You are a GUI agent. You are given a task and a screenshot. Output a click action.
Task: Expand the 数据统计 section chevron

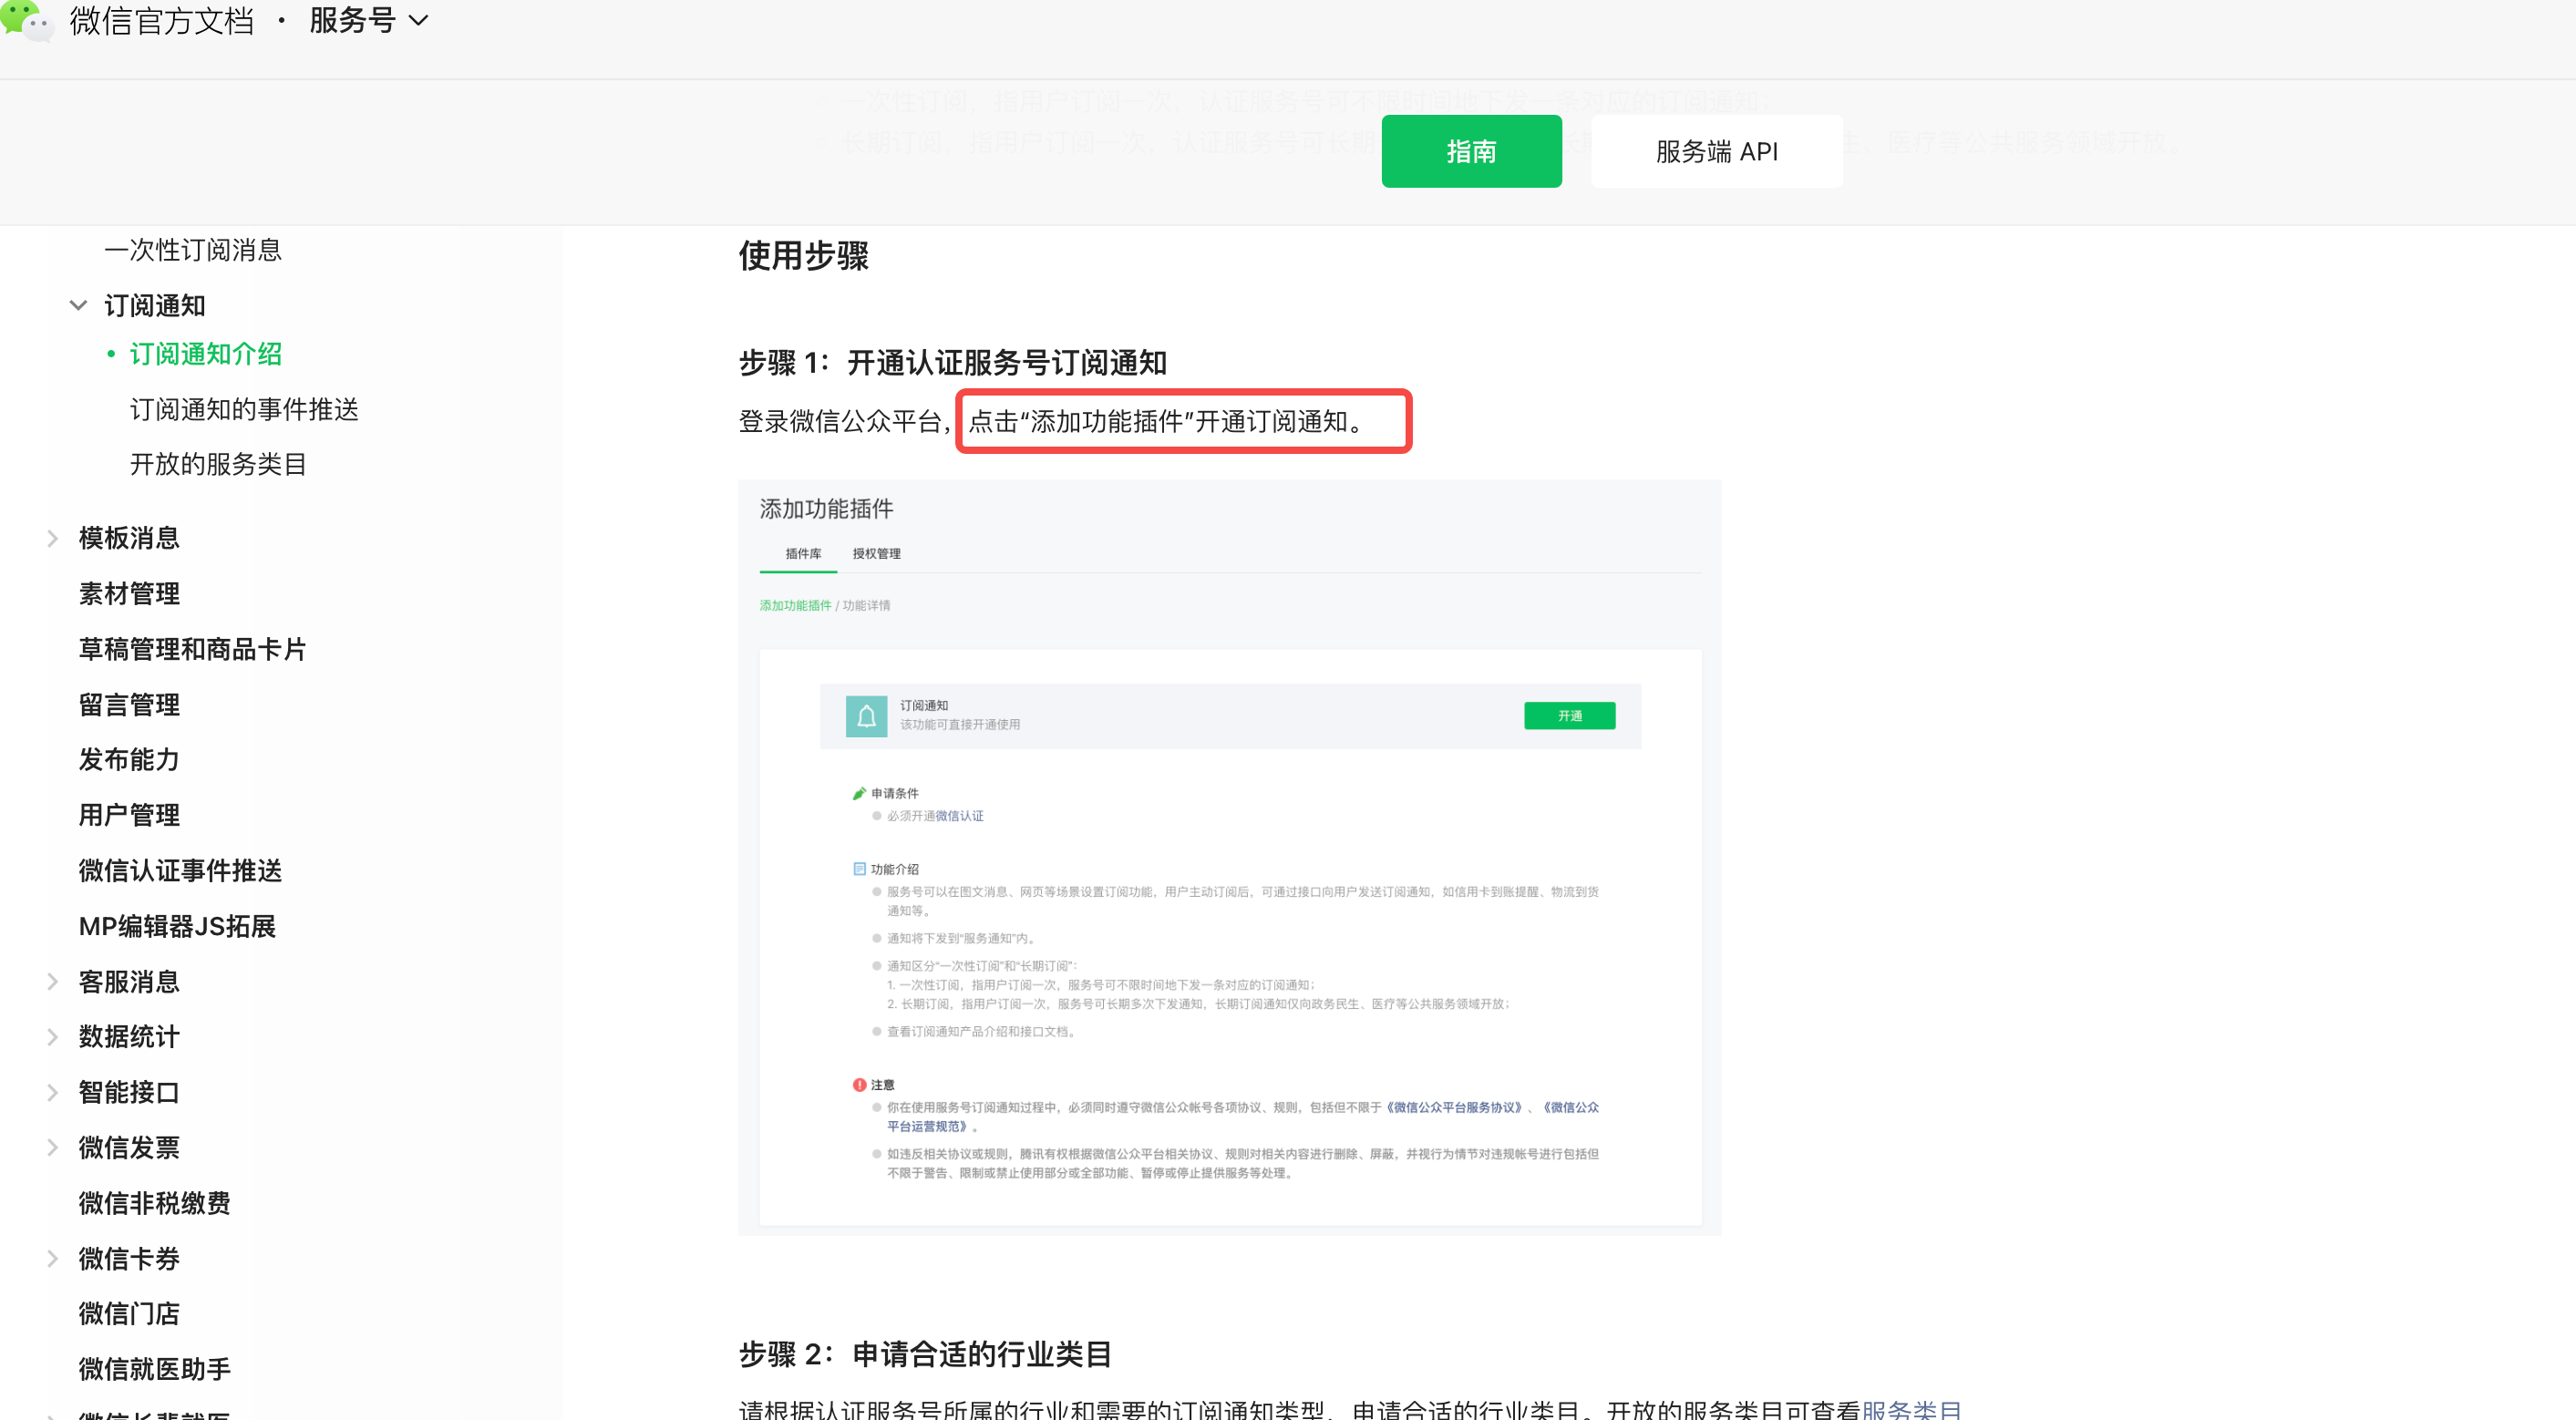53,1037
